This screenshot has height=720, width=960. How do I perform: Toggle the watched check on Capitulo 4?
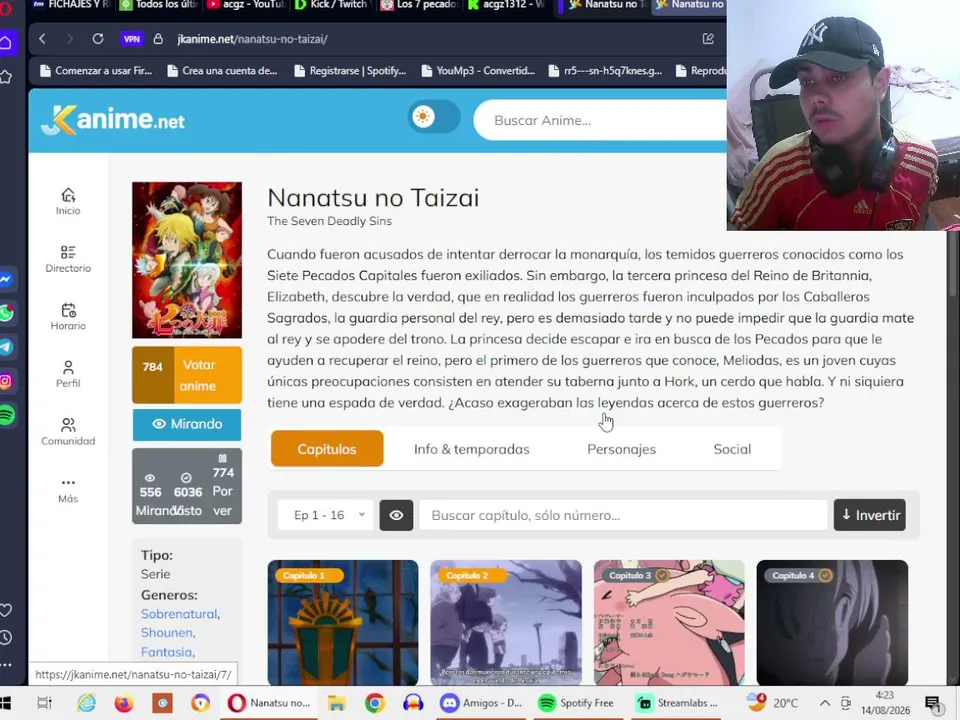point(825,576)
